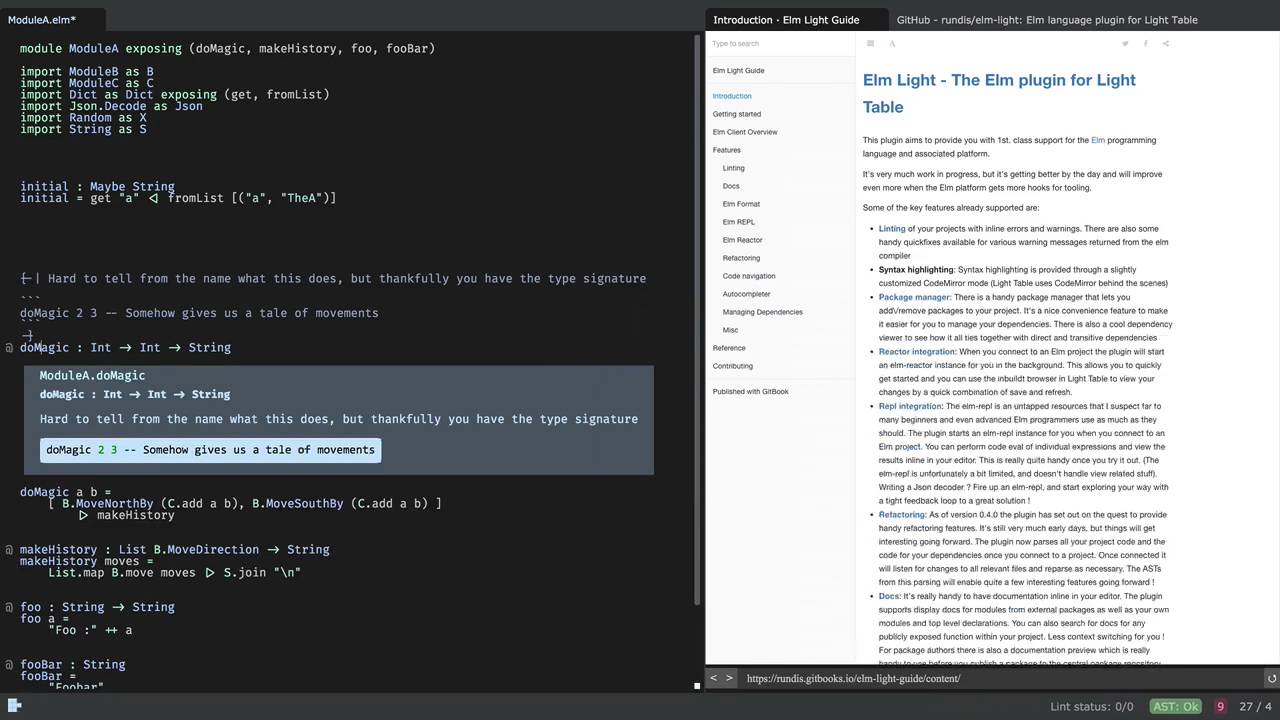Viewport: 1280px width, 720px height.
Task: Click the gutter marker beside makeHistory signature
Action: coord(9,550)
